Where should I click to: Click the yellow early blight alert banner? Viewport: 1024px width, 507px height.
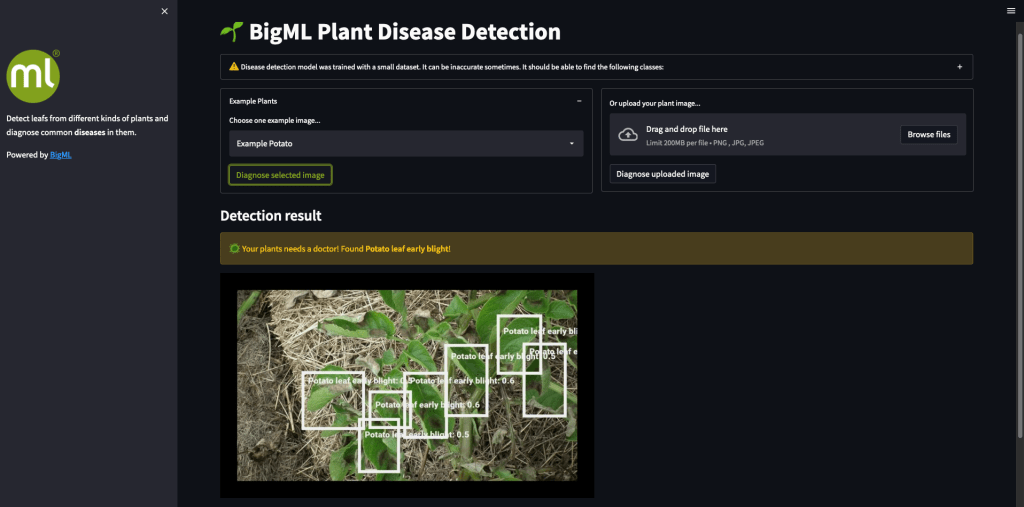pyautogui.click(x=596, y=248)
